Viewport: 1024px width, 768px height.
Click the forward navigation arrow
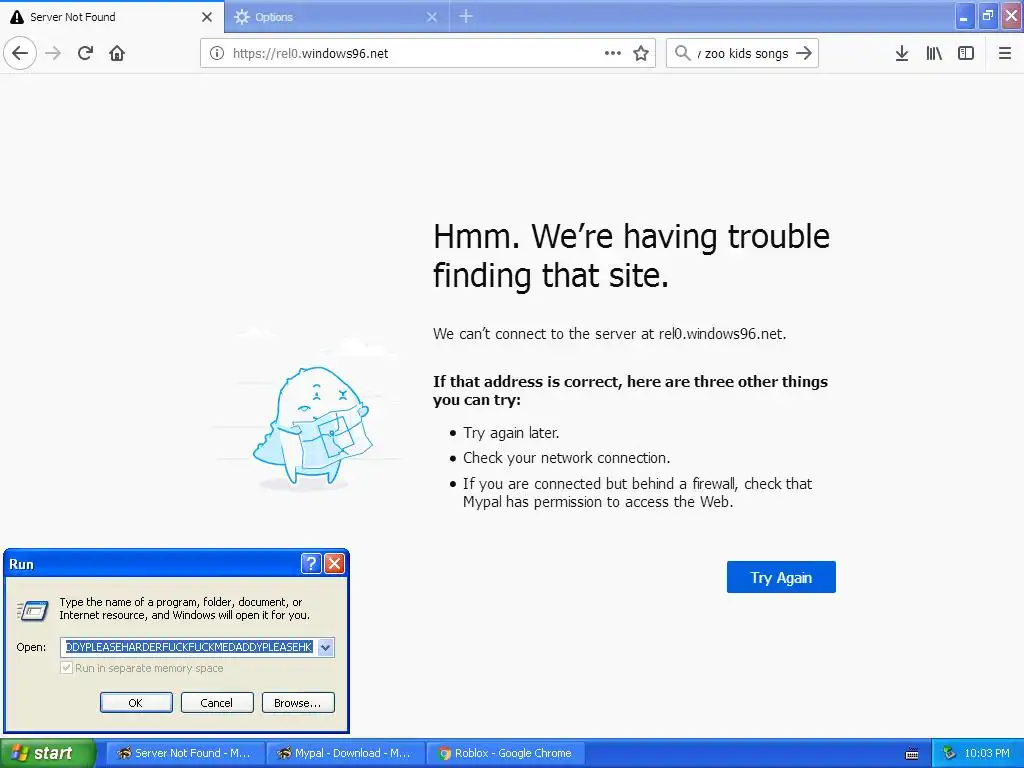pos(53,53)
